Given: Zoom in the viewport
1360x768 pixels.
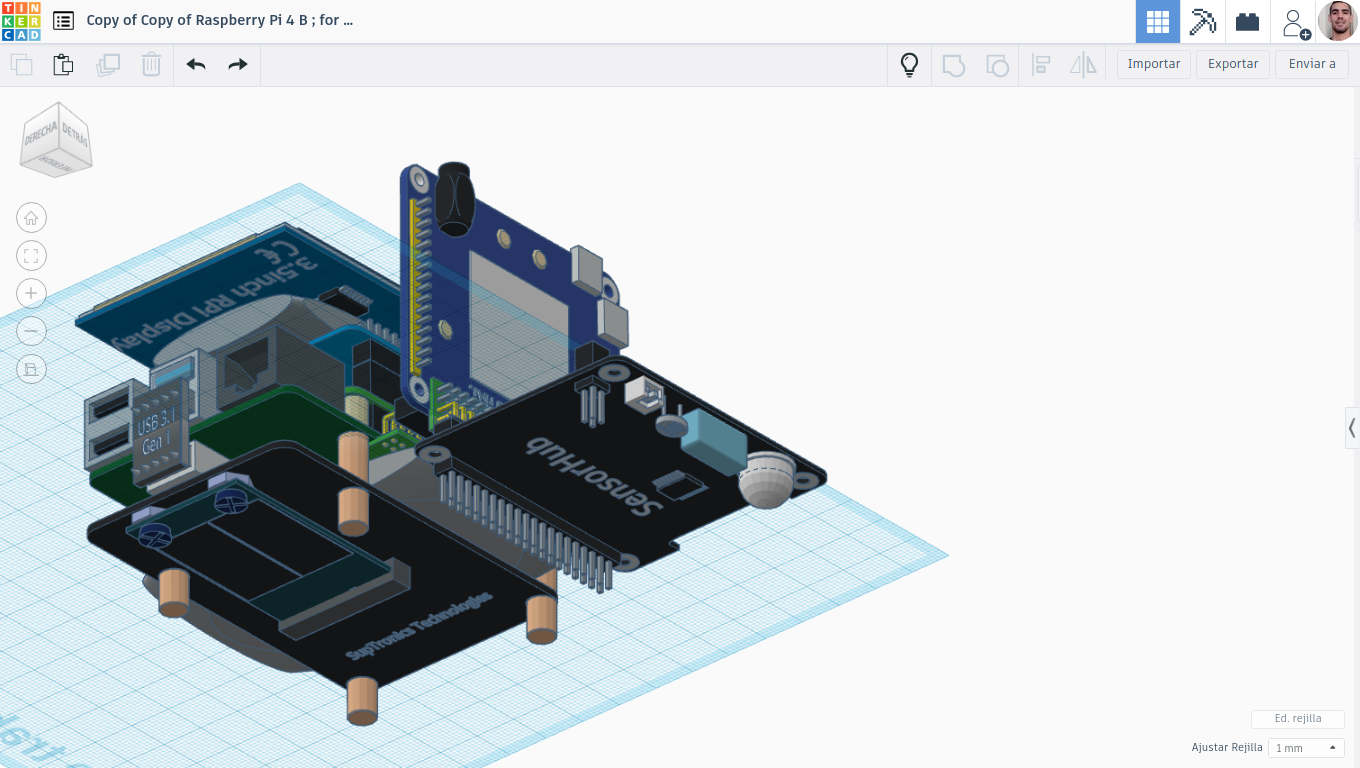Looking at the screenshot, I should pos(31,293).
